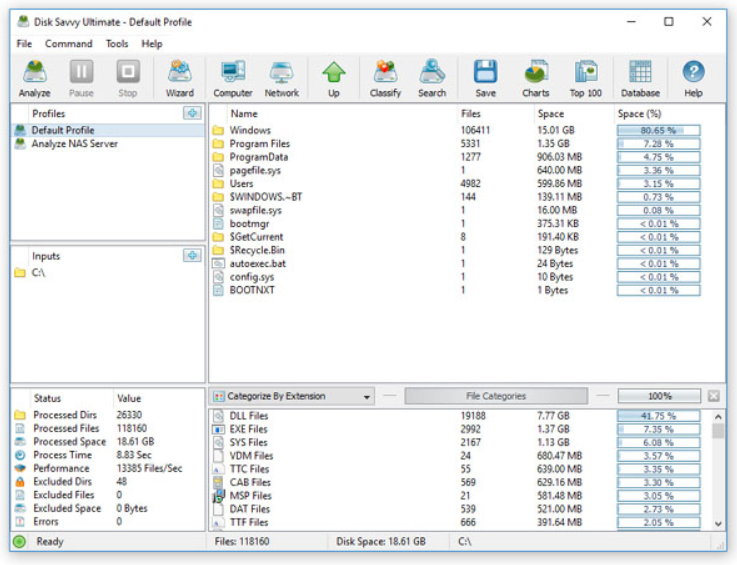Viewport: 737px width, 565px height.
Task: Open the Wizard tool
Action: [180, 78]
